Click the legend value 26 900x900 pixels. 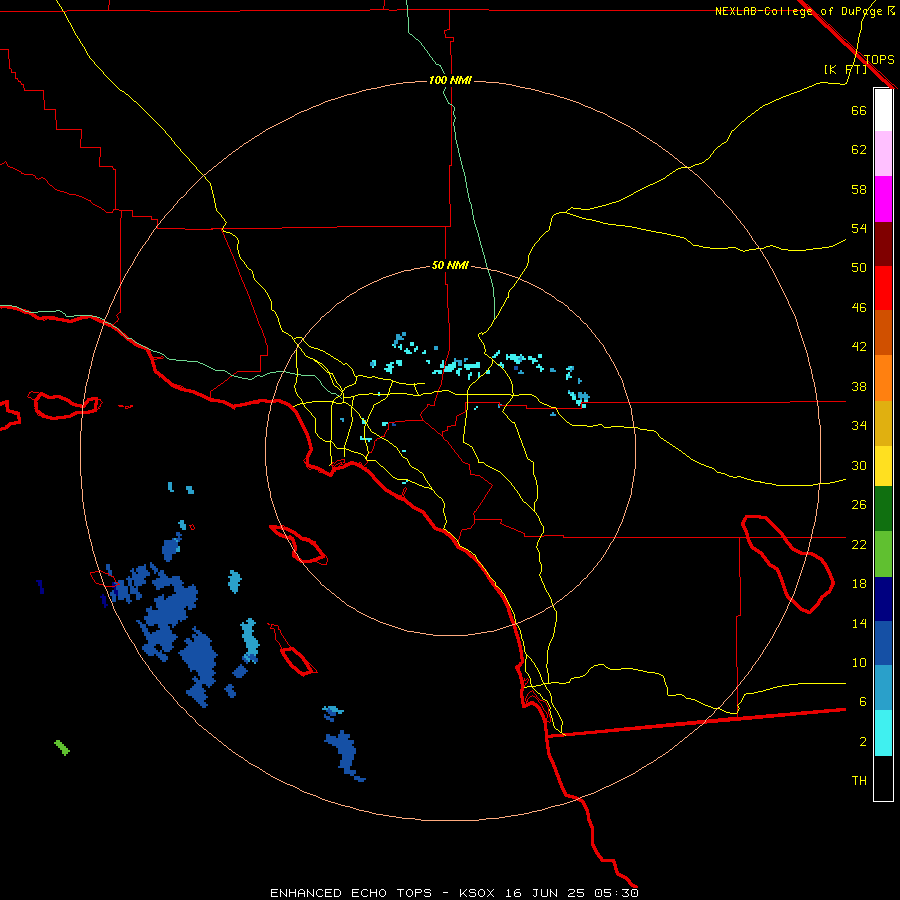[859, 505]
